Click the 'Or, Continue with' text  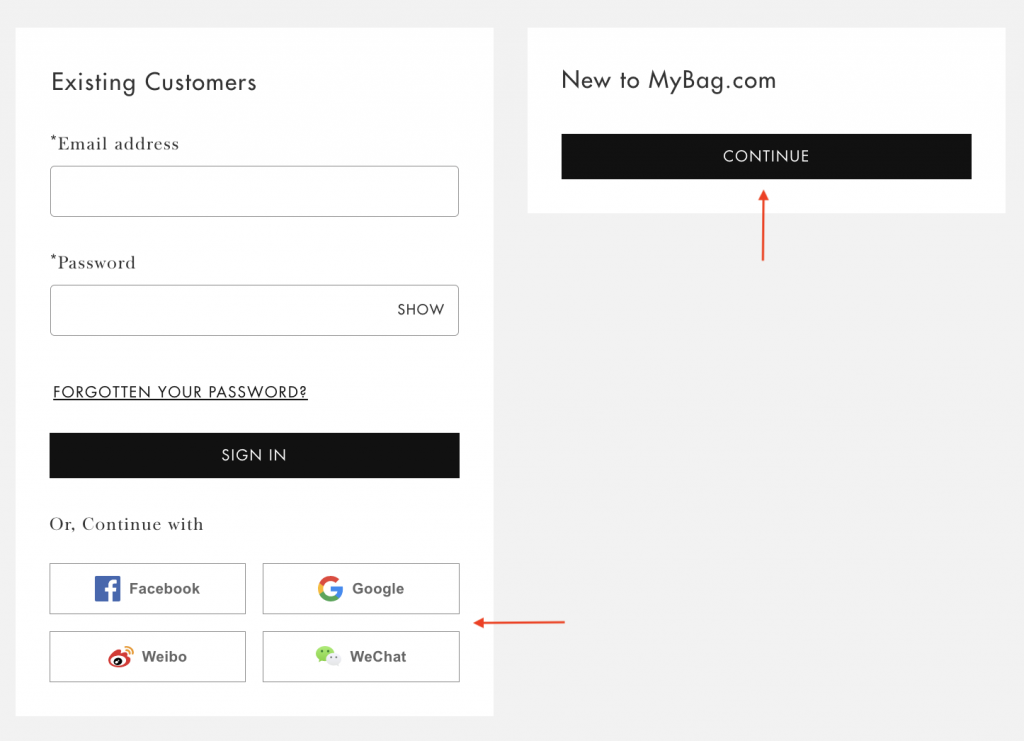pyautogui.click(x=126, y=524)
